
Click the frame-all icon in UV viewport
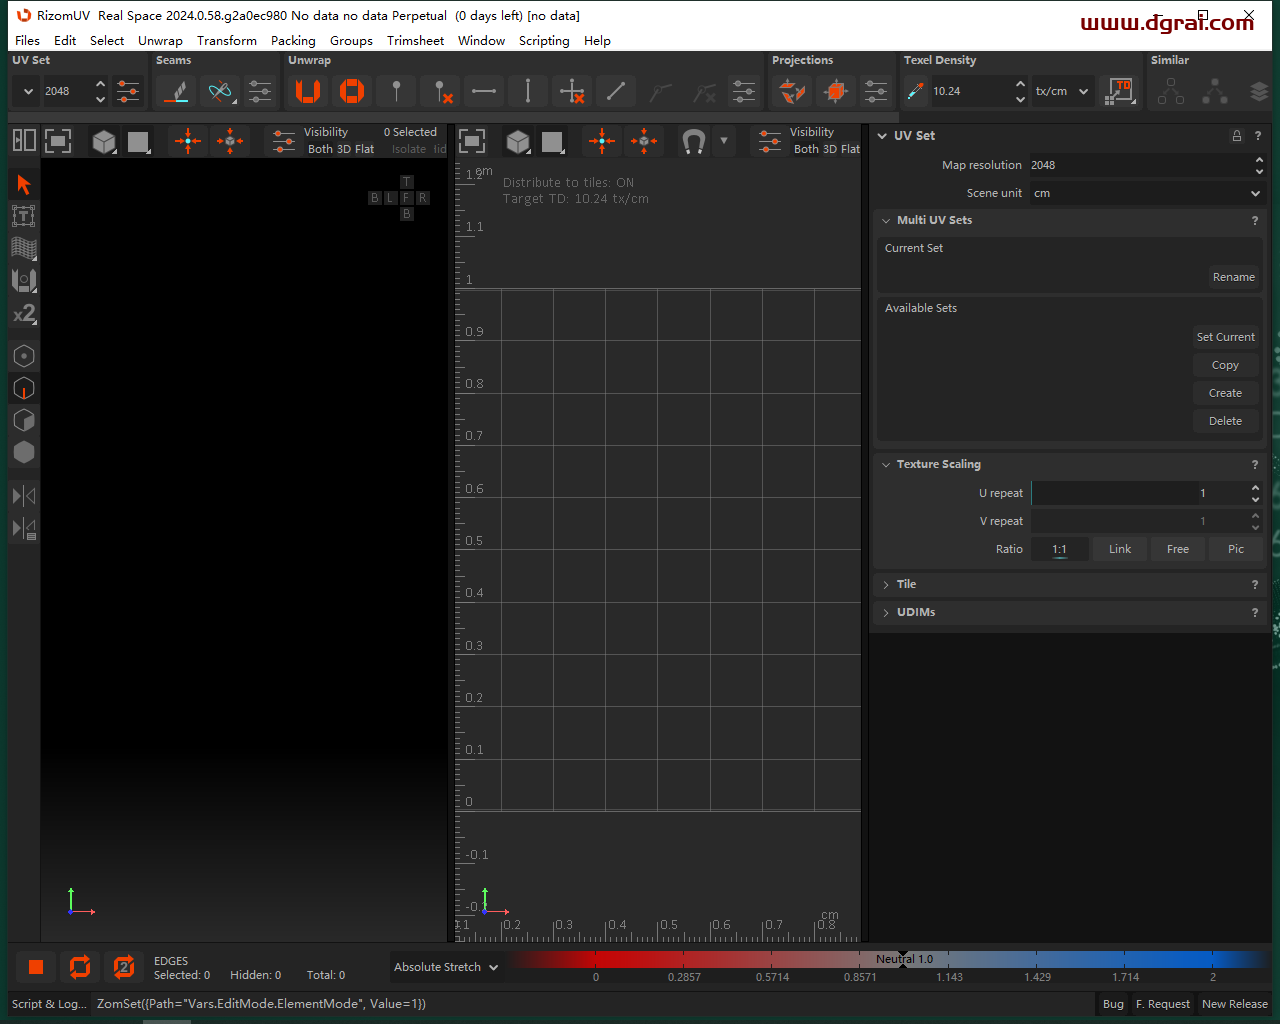[472, 141]
